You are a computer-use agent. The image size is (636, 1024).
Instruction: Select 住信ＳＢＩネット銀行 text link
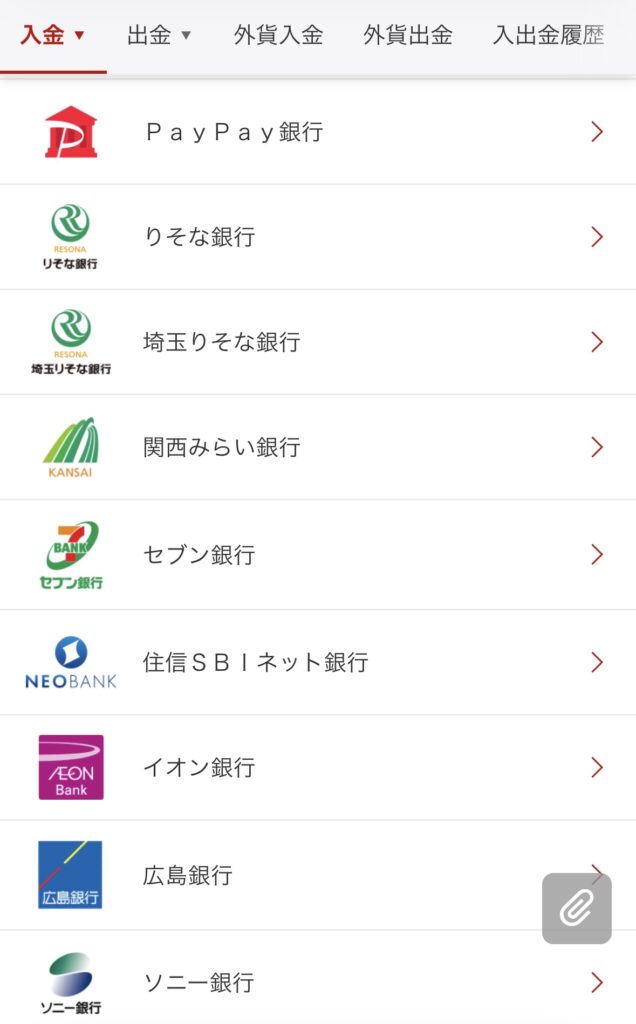click(x=255, y=662)
